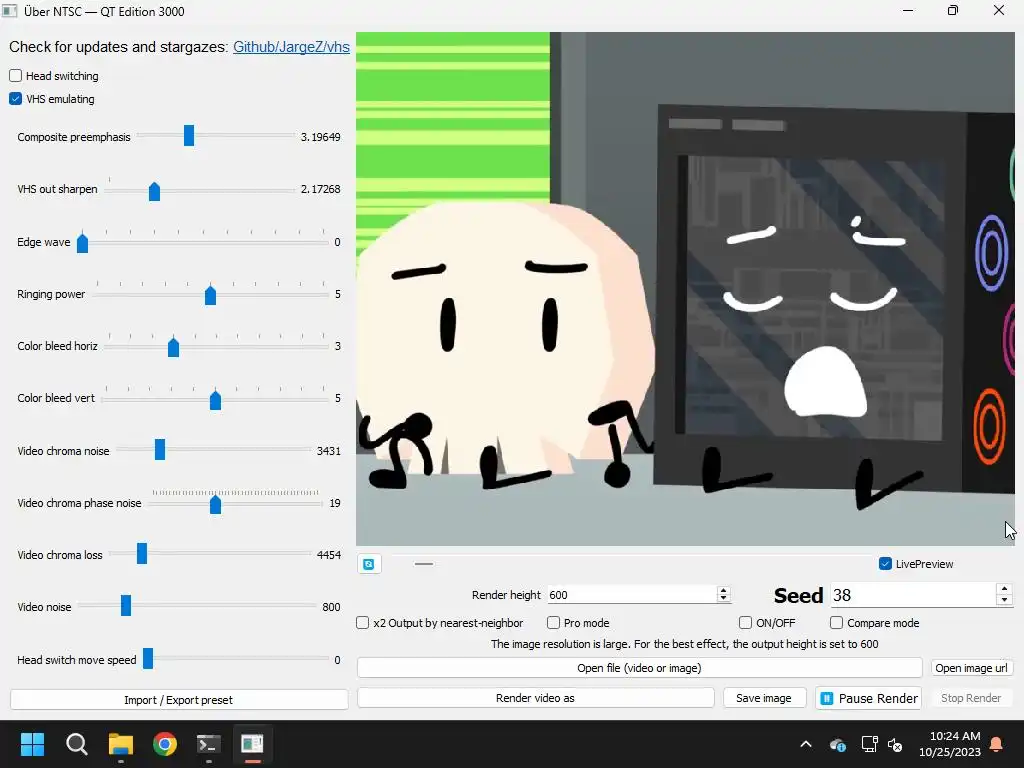
Task: Open File Explorer from taskbar
Action: click(x=121, y=744)
